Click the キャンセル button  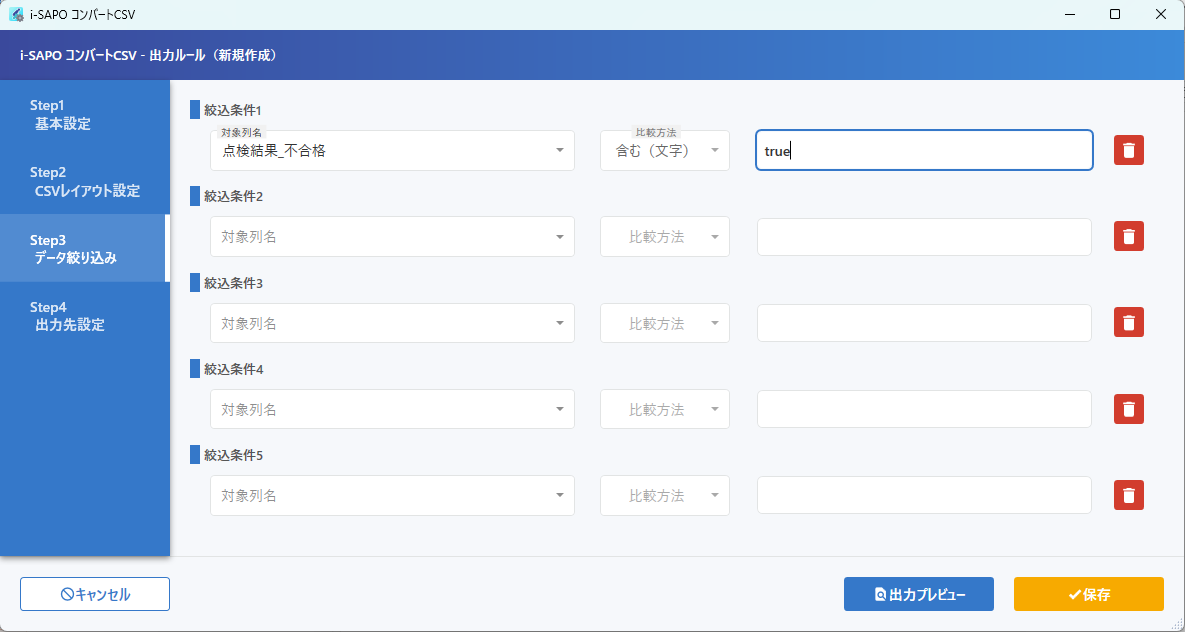pyautogui.click(x=94, y=594)
